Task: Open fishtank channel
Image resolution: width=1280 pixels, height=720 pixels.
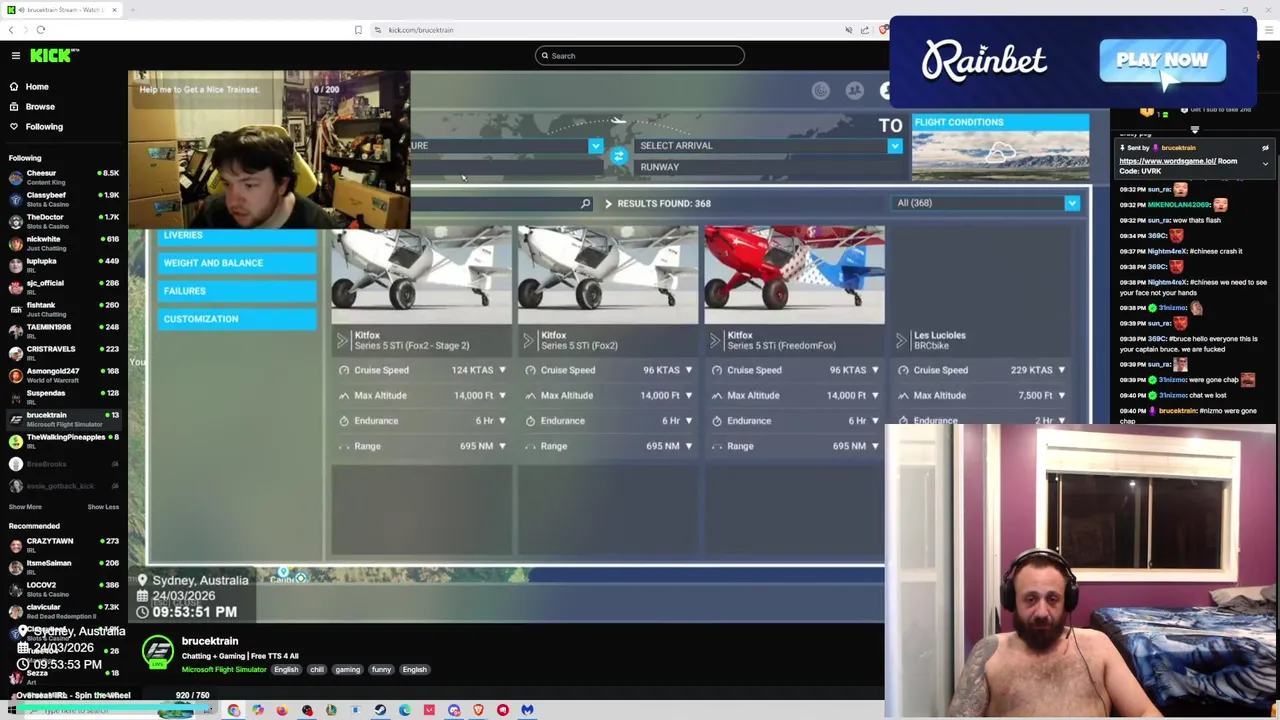Action: (x=62, y=309)
